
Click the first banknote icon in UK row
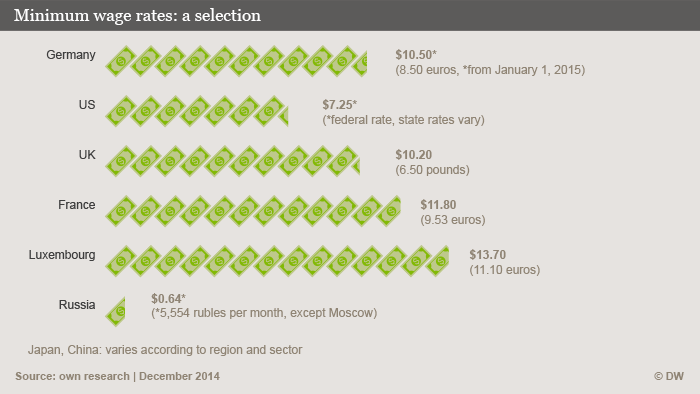pyautogui.click(x=121, y=161)
